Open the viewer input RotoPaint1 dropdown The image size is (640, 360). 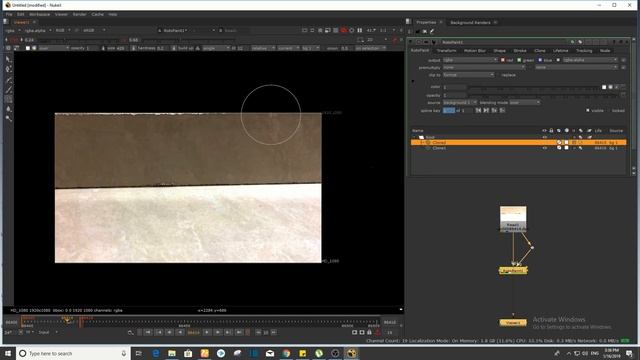187,31
